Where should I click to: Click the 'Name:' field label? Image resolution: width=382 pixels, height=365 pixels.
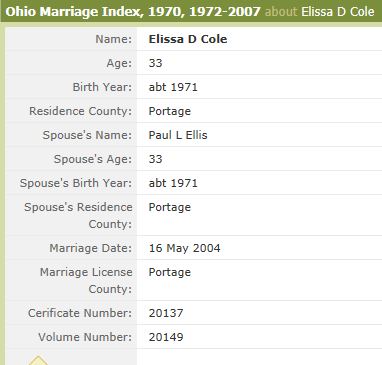(114, 39)
